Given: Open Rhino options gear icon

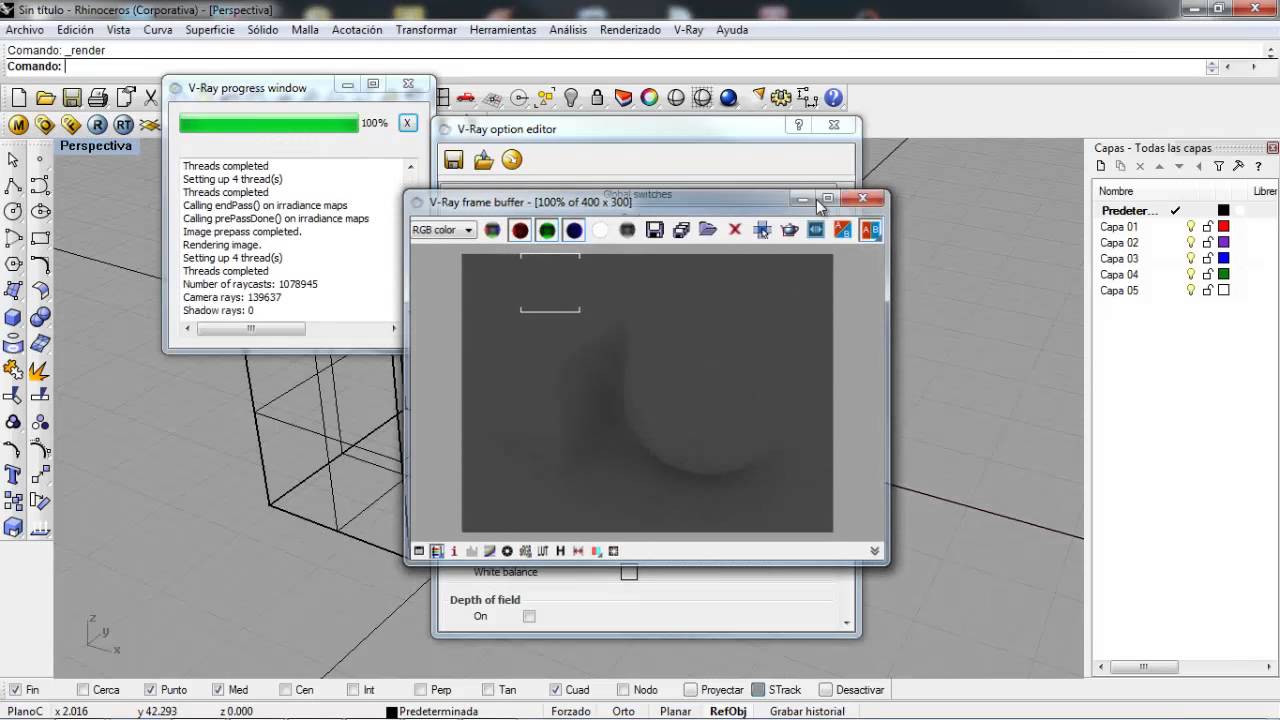Looking at the screenshot, I should click(x=781, y=98).
